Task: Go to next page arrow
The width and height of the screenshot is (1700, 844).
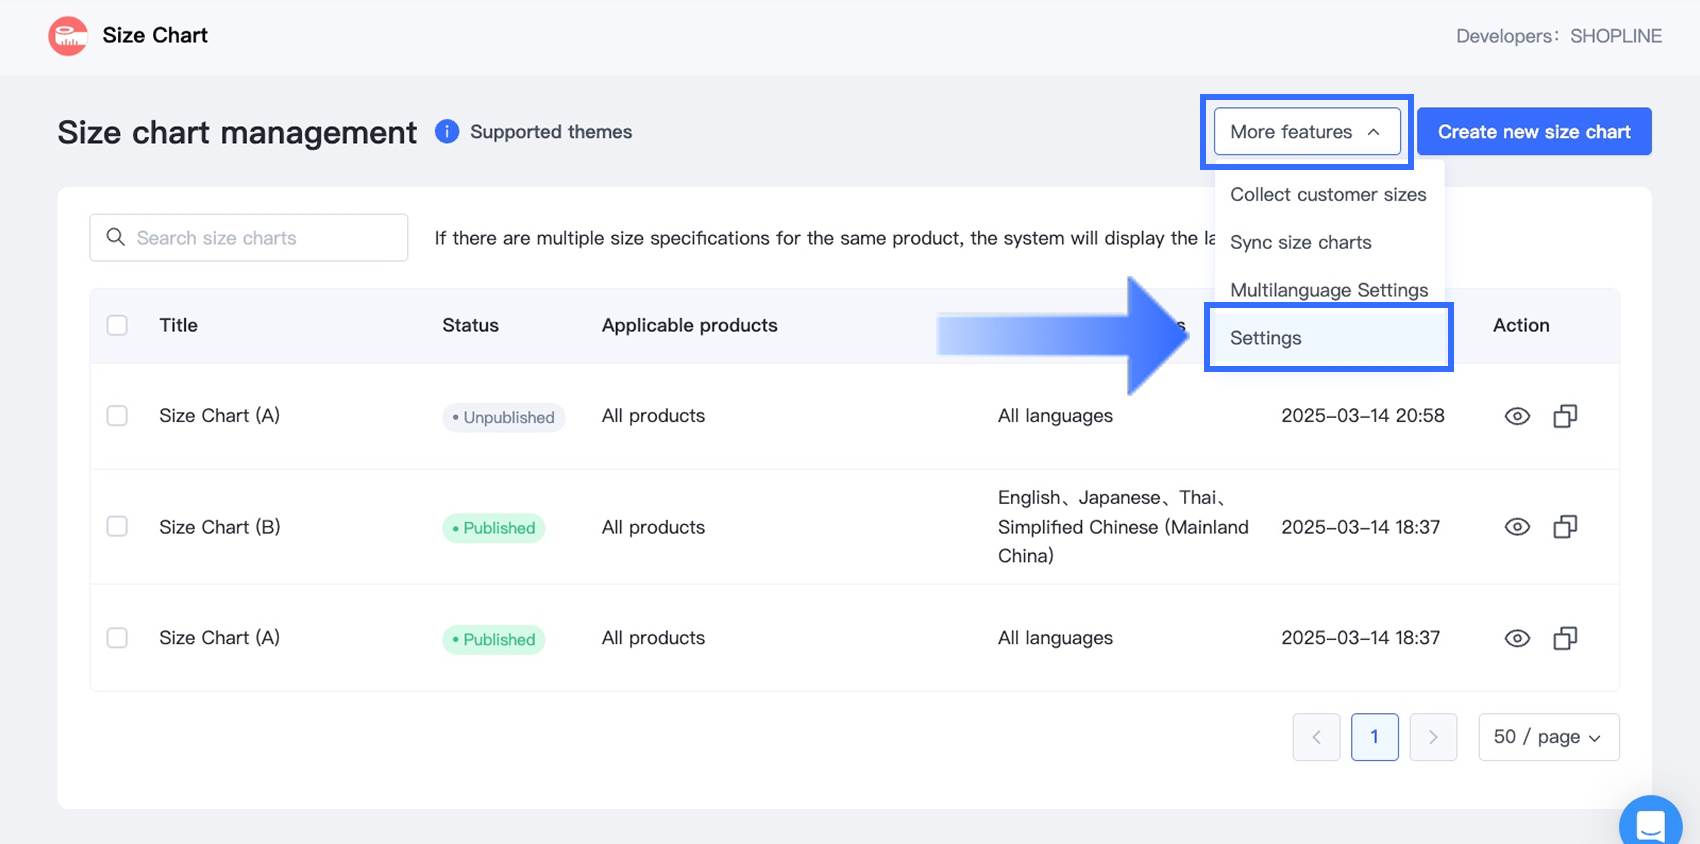Action: 1433,737
